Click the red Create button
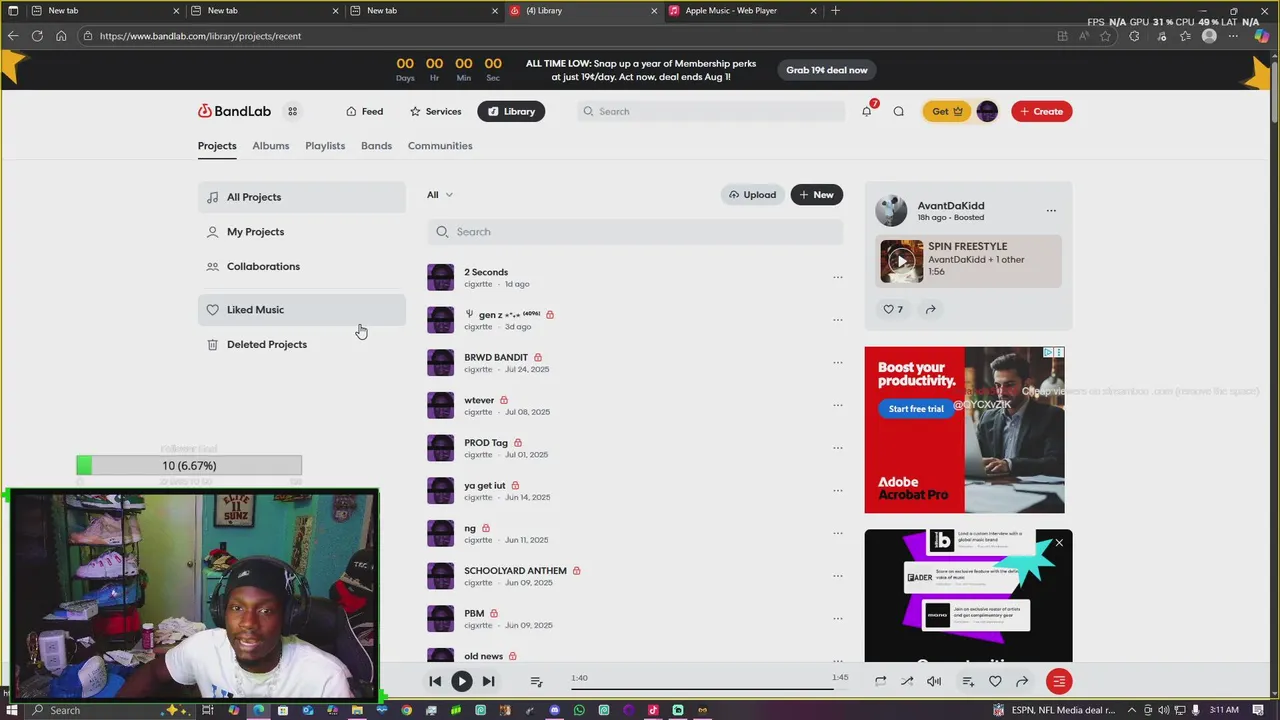The height and width of the screenshot is (720, 1280). 1041,111
